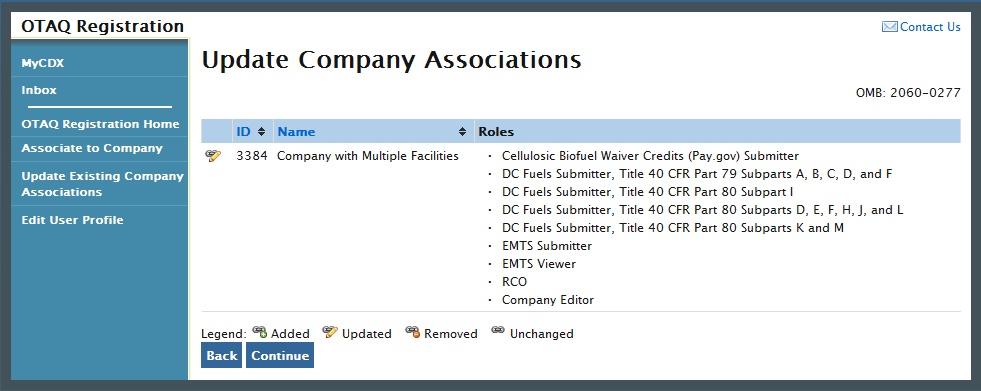Click the Added chain icon in legend
The height and width of the screenshot is (391, 981).
[x=260, y=332]
